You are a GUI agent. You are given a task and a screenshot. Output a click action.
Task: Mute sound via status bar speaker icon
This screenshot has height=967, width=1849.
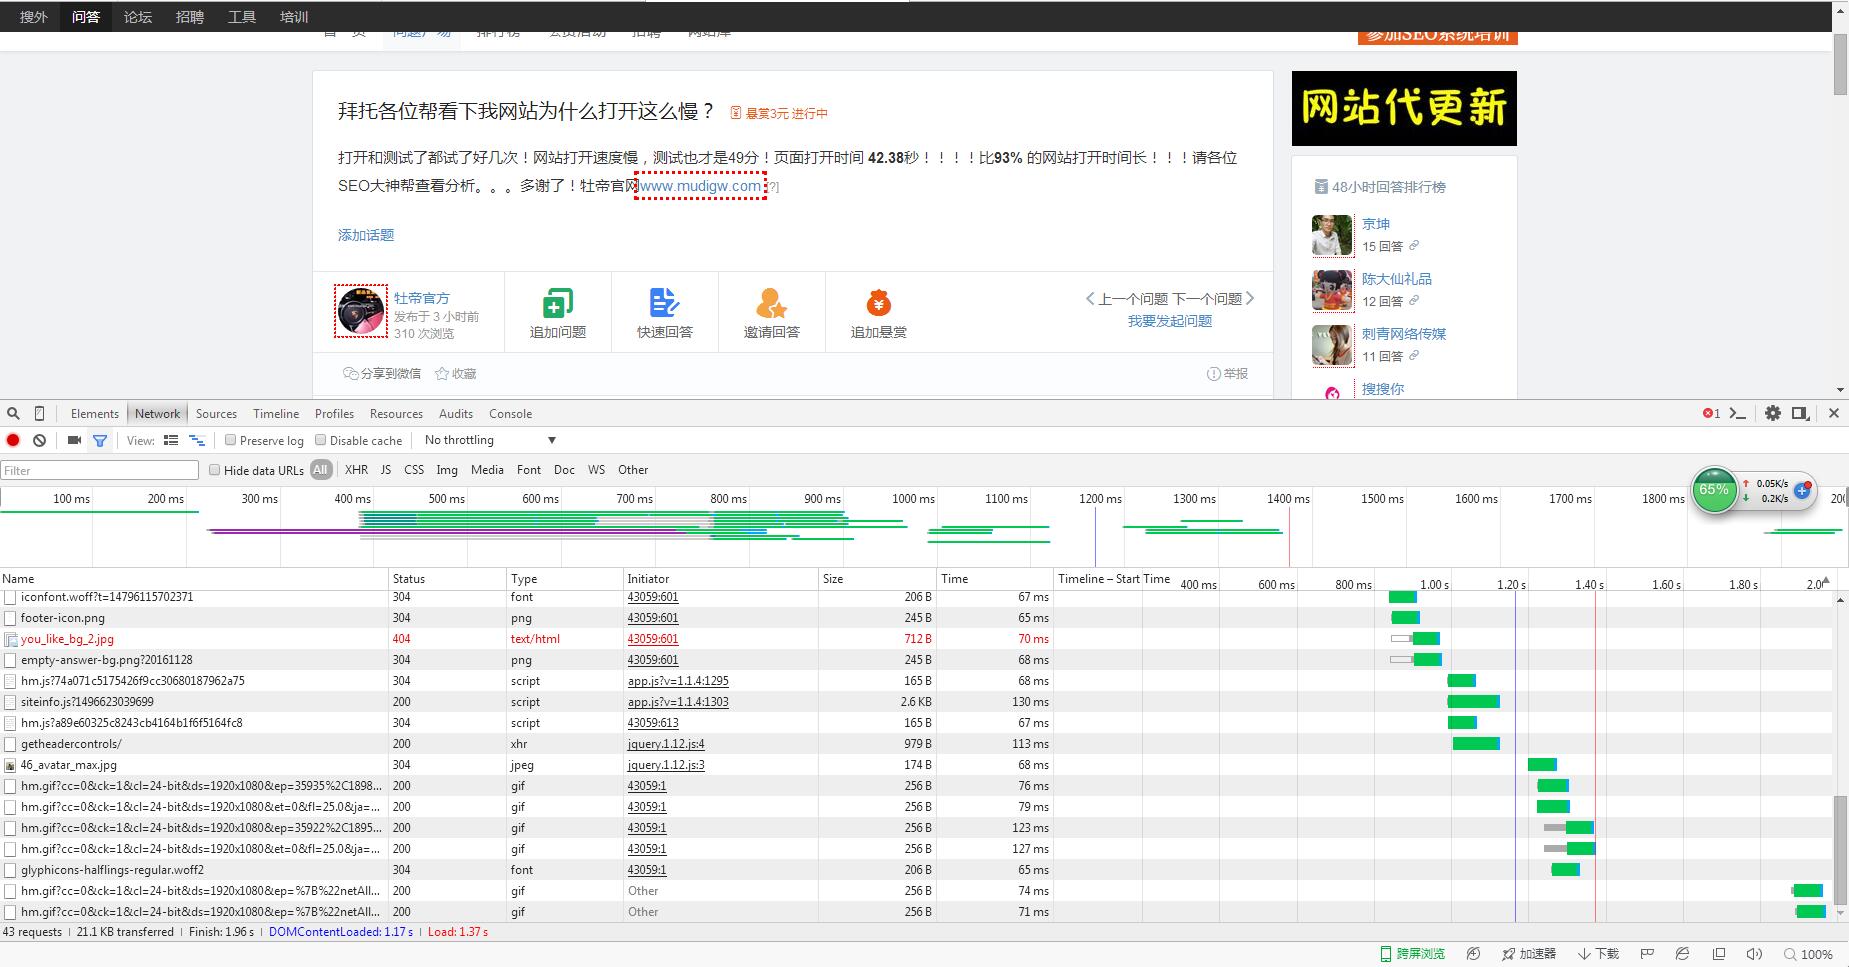(1753, 954)
